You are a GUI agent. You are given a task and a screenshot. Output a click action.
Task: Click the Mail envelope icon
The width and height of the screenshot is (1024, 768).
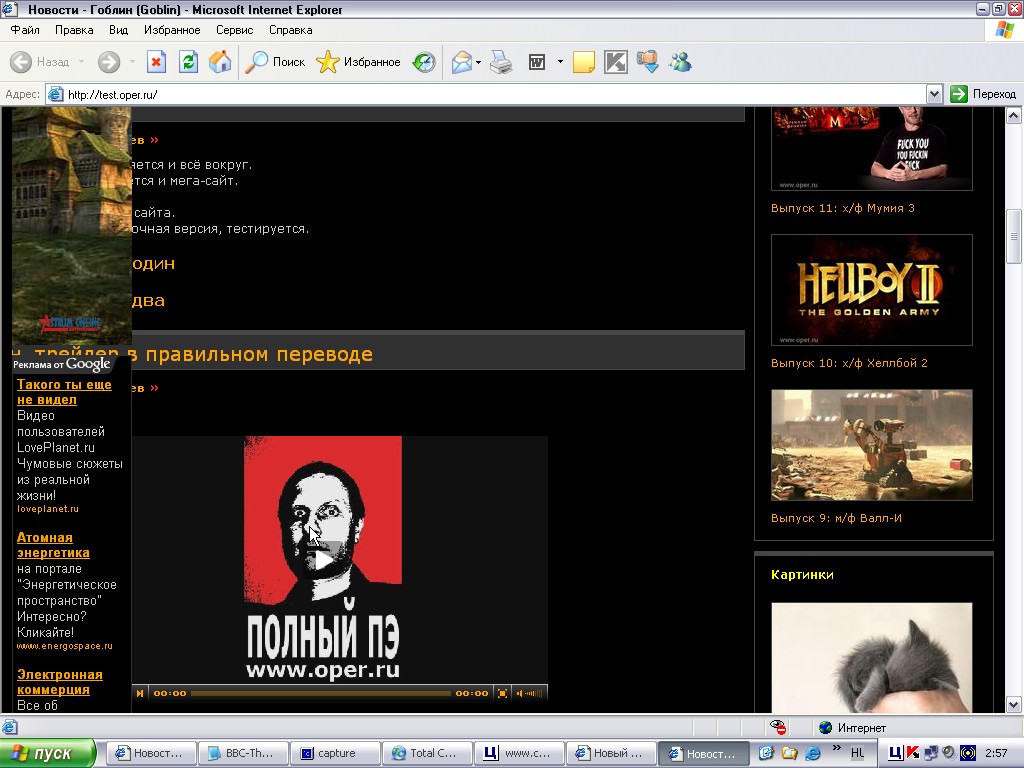click(461, 62)
